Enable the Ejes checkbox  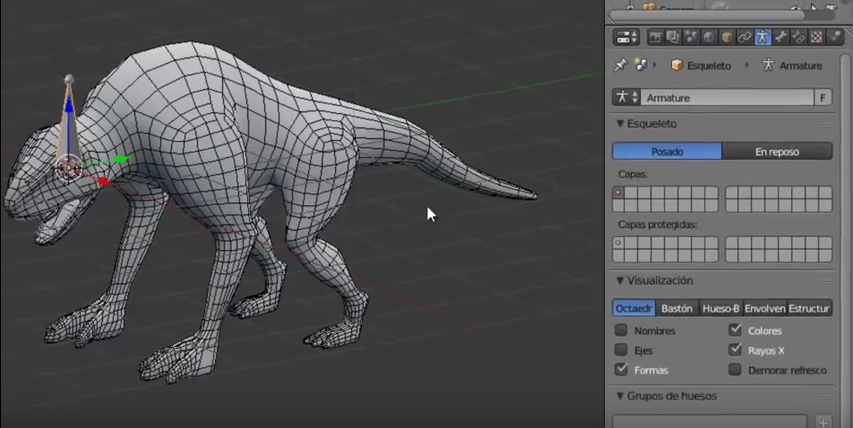click(x=621, y=350)
